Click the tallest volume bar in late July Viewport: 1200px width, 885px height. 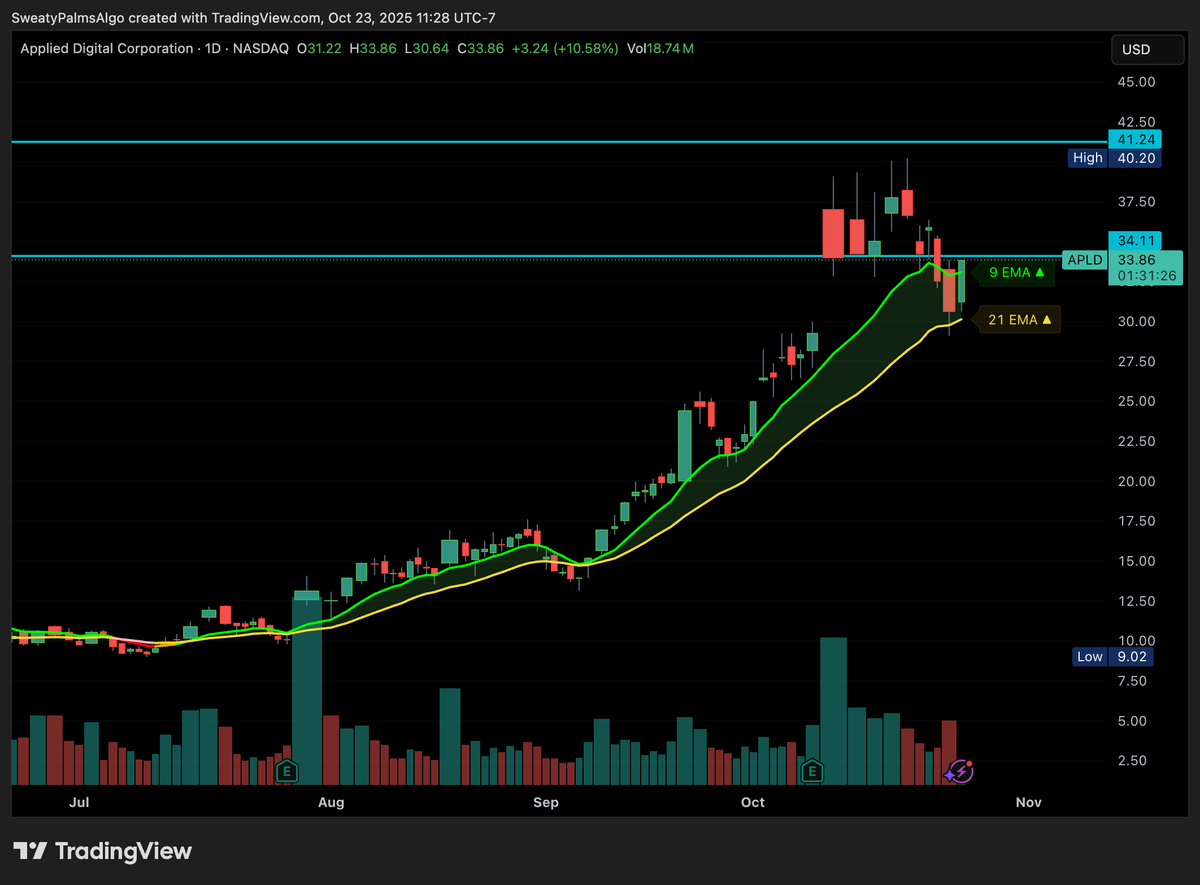pos(306,691)
